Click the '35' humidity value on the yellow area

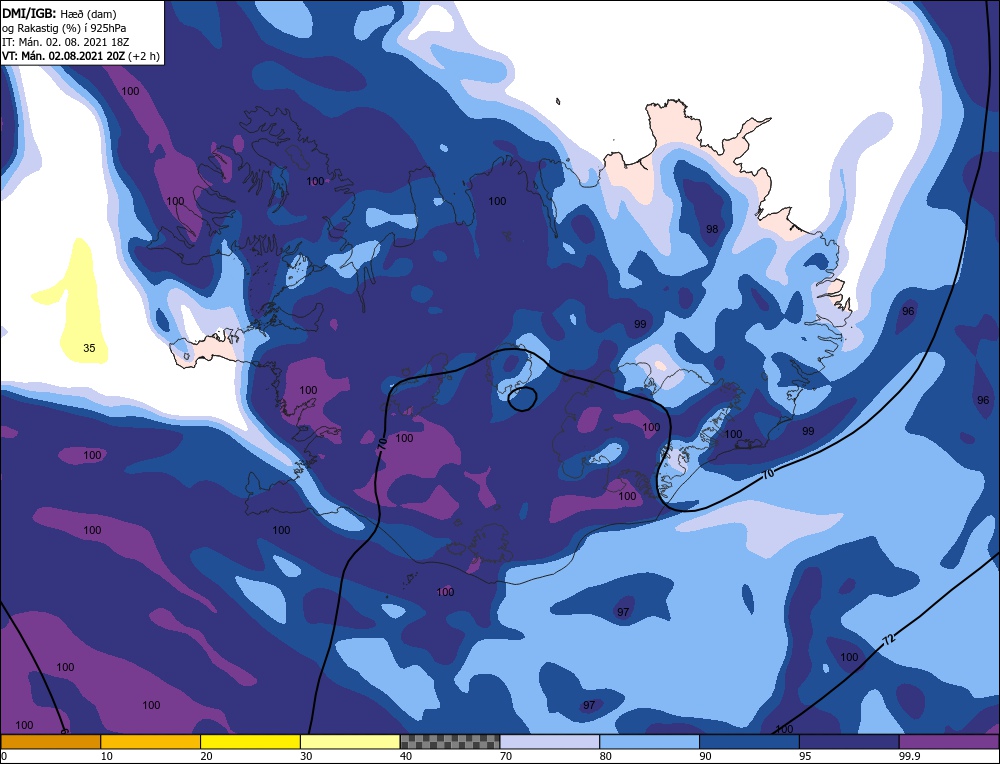coord(89,348)
